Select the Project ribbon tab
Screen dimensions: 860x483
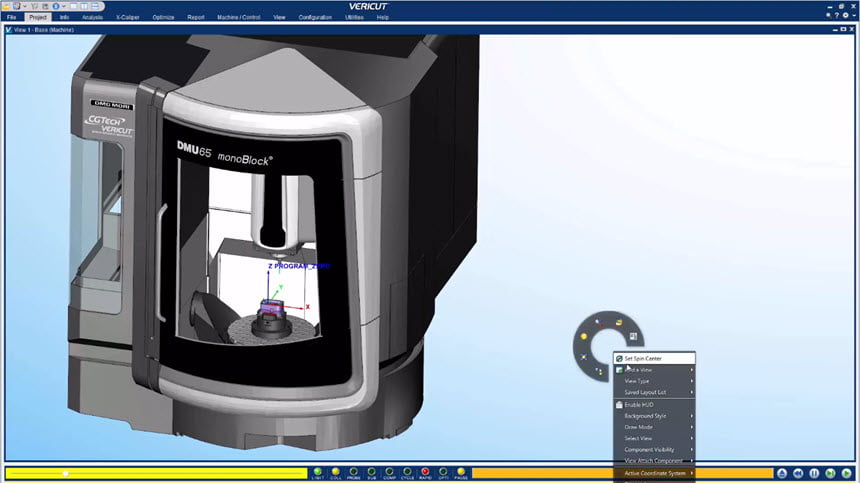(38, 18)
